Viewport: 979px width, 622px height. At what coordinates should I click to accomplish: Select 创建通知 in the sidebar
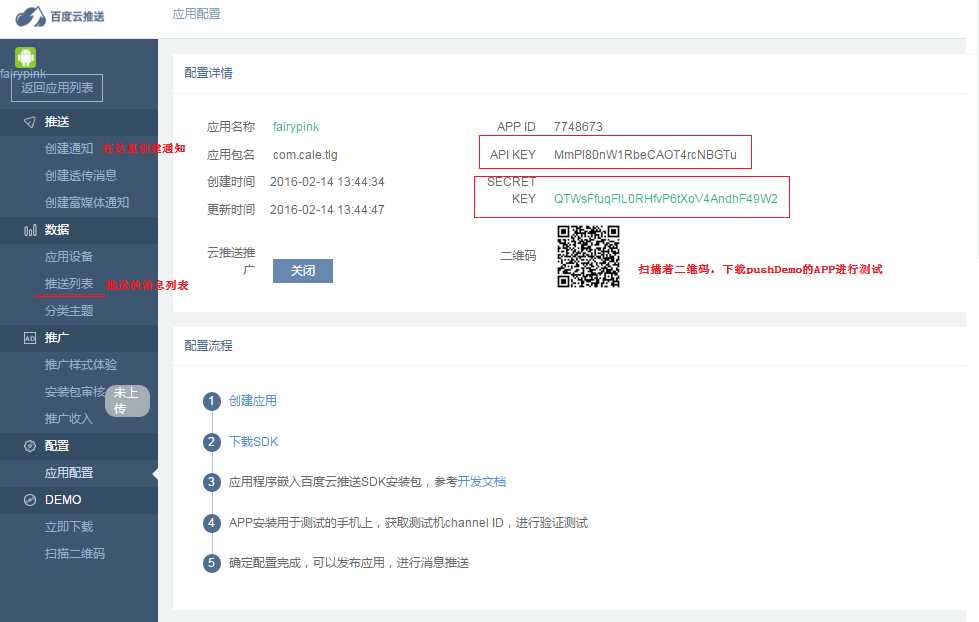[x=69, y=149]
